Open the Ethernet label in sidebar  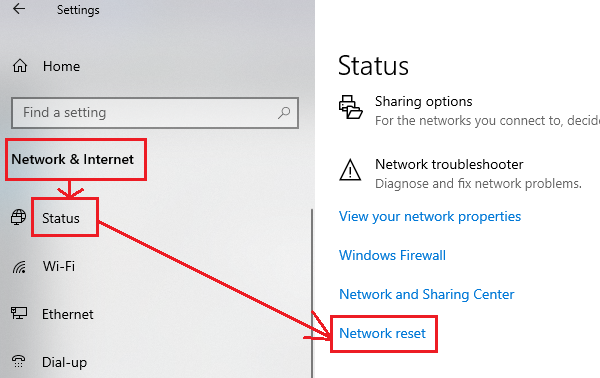[x=67, y=314]
